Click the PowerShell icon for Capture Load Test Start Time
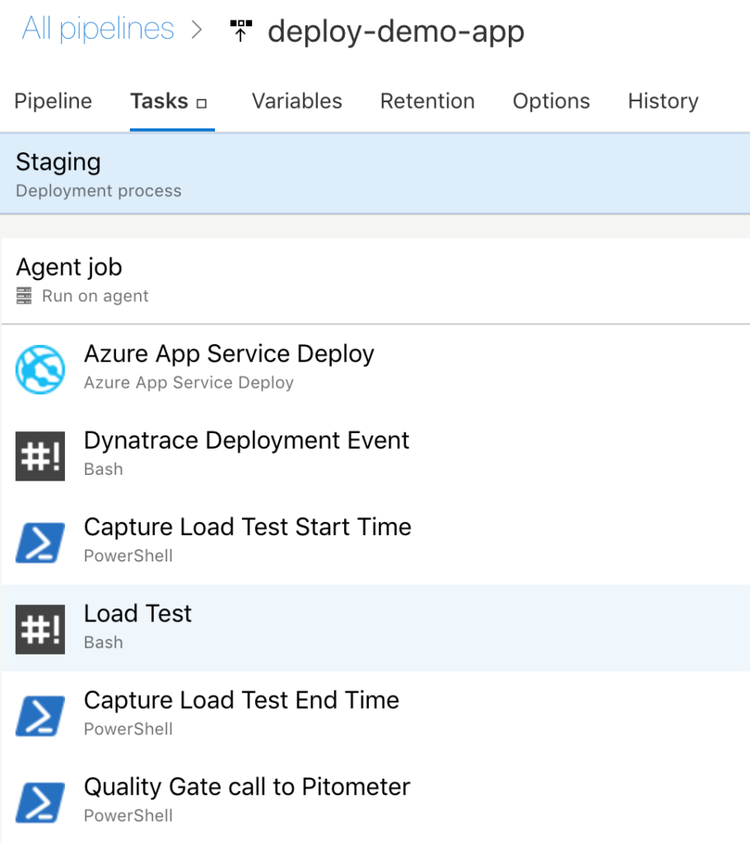 tap(41, 541)
